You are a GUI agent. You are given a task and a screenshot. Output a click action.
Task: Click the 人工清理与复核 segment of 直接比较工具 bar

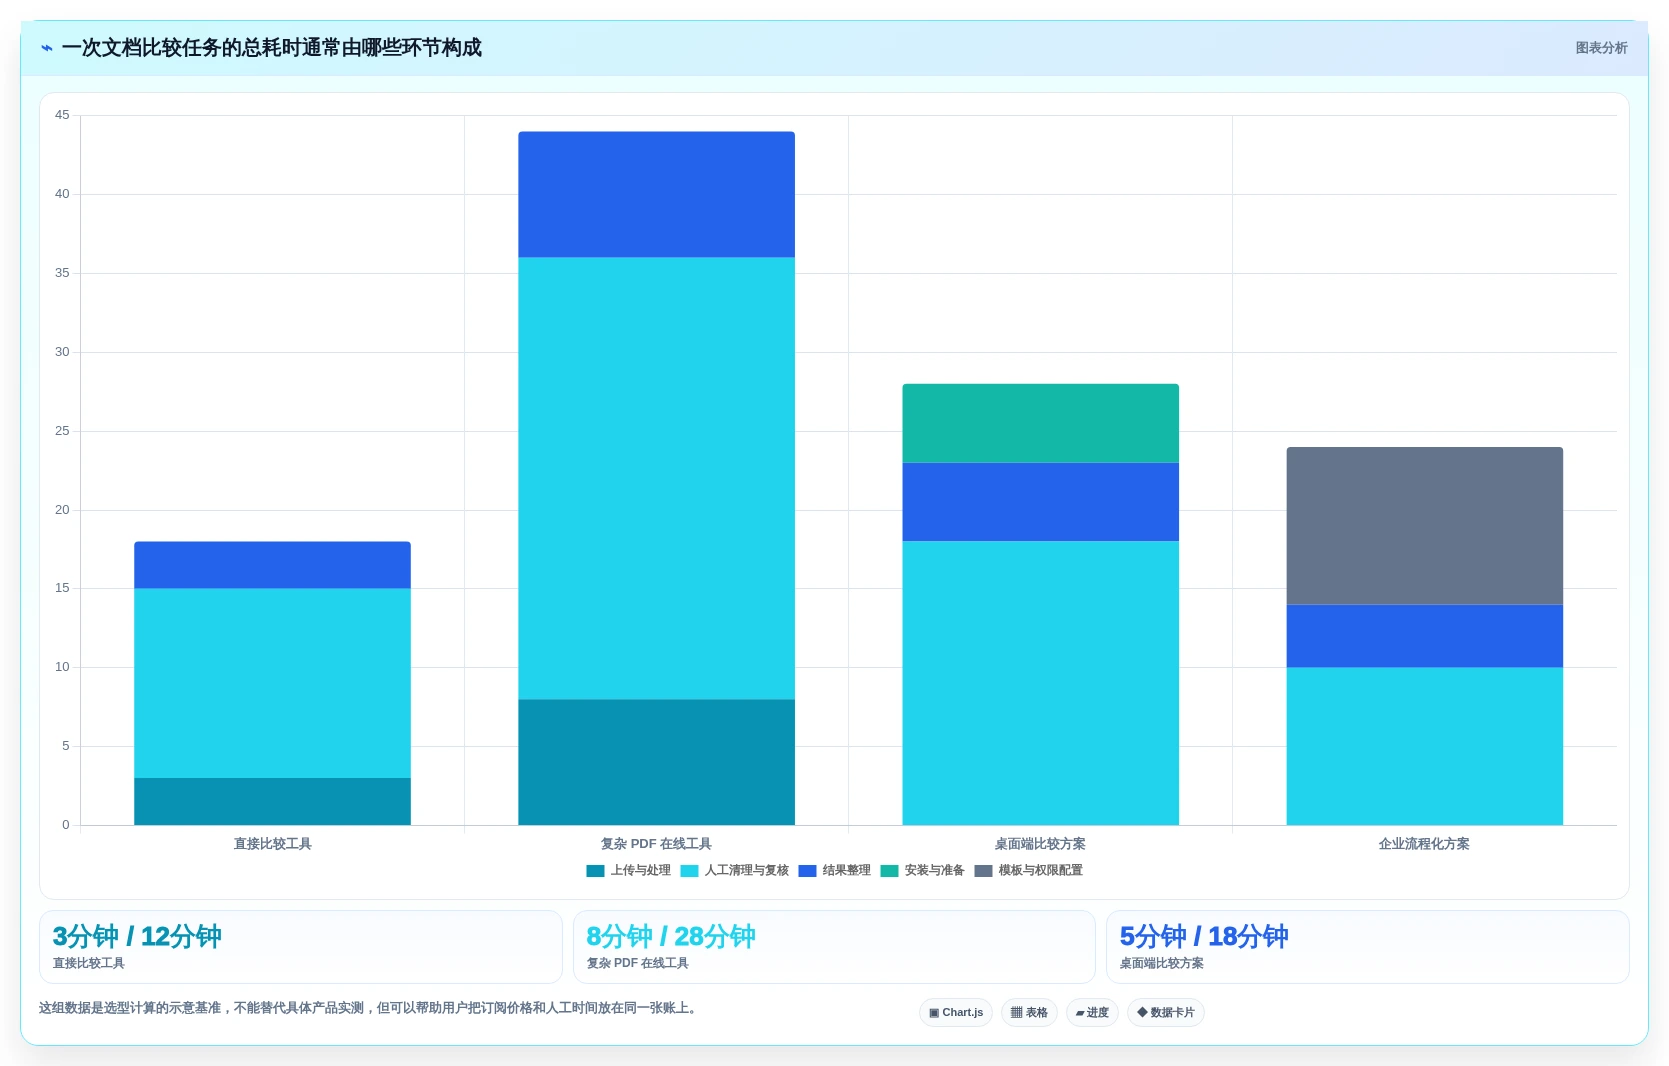tap(272, 683)
